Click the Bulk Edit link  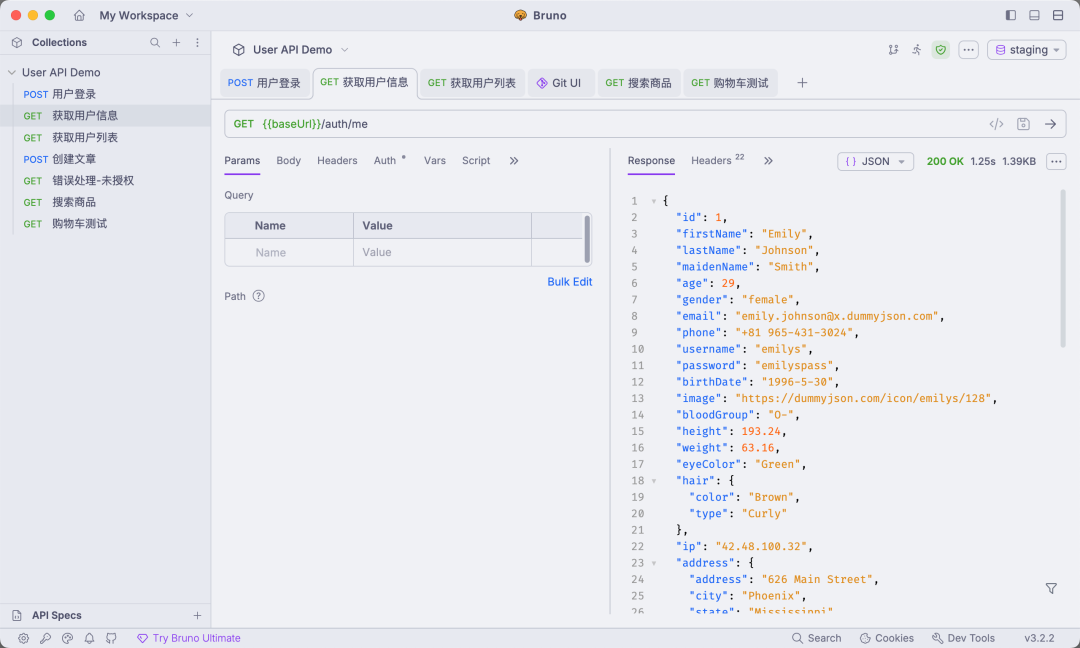click(x=569, y=282)
